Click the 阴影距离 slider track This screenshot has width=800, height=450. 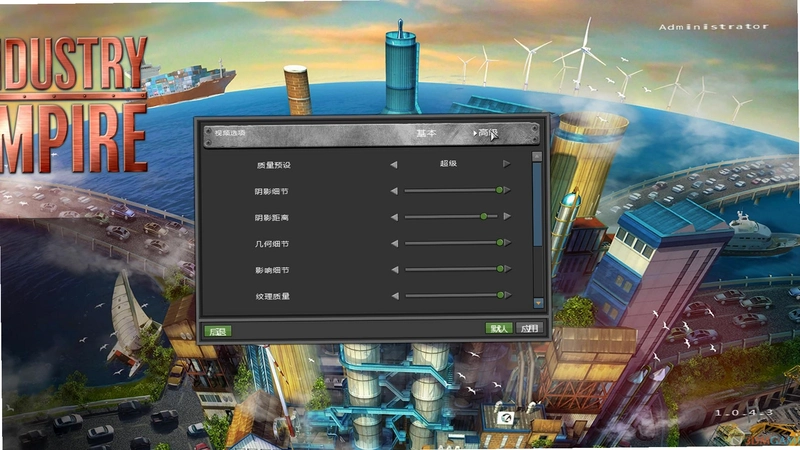click(x=451, y=216)
